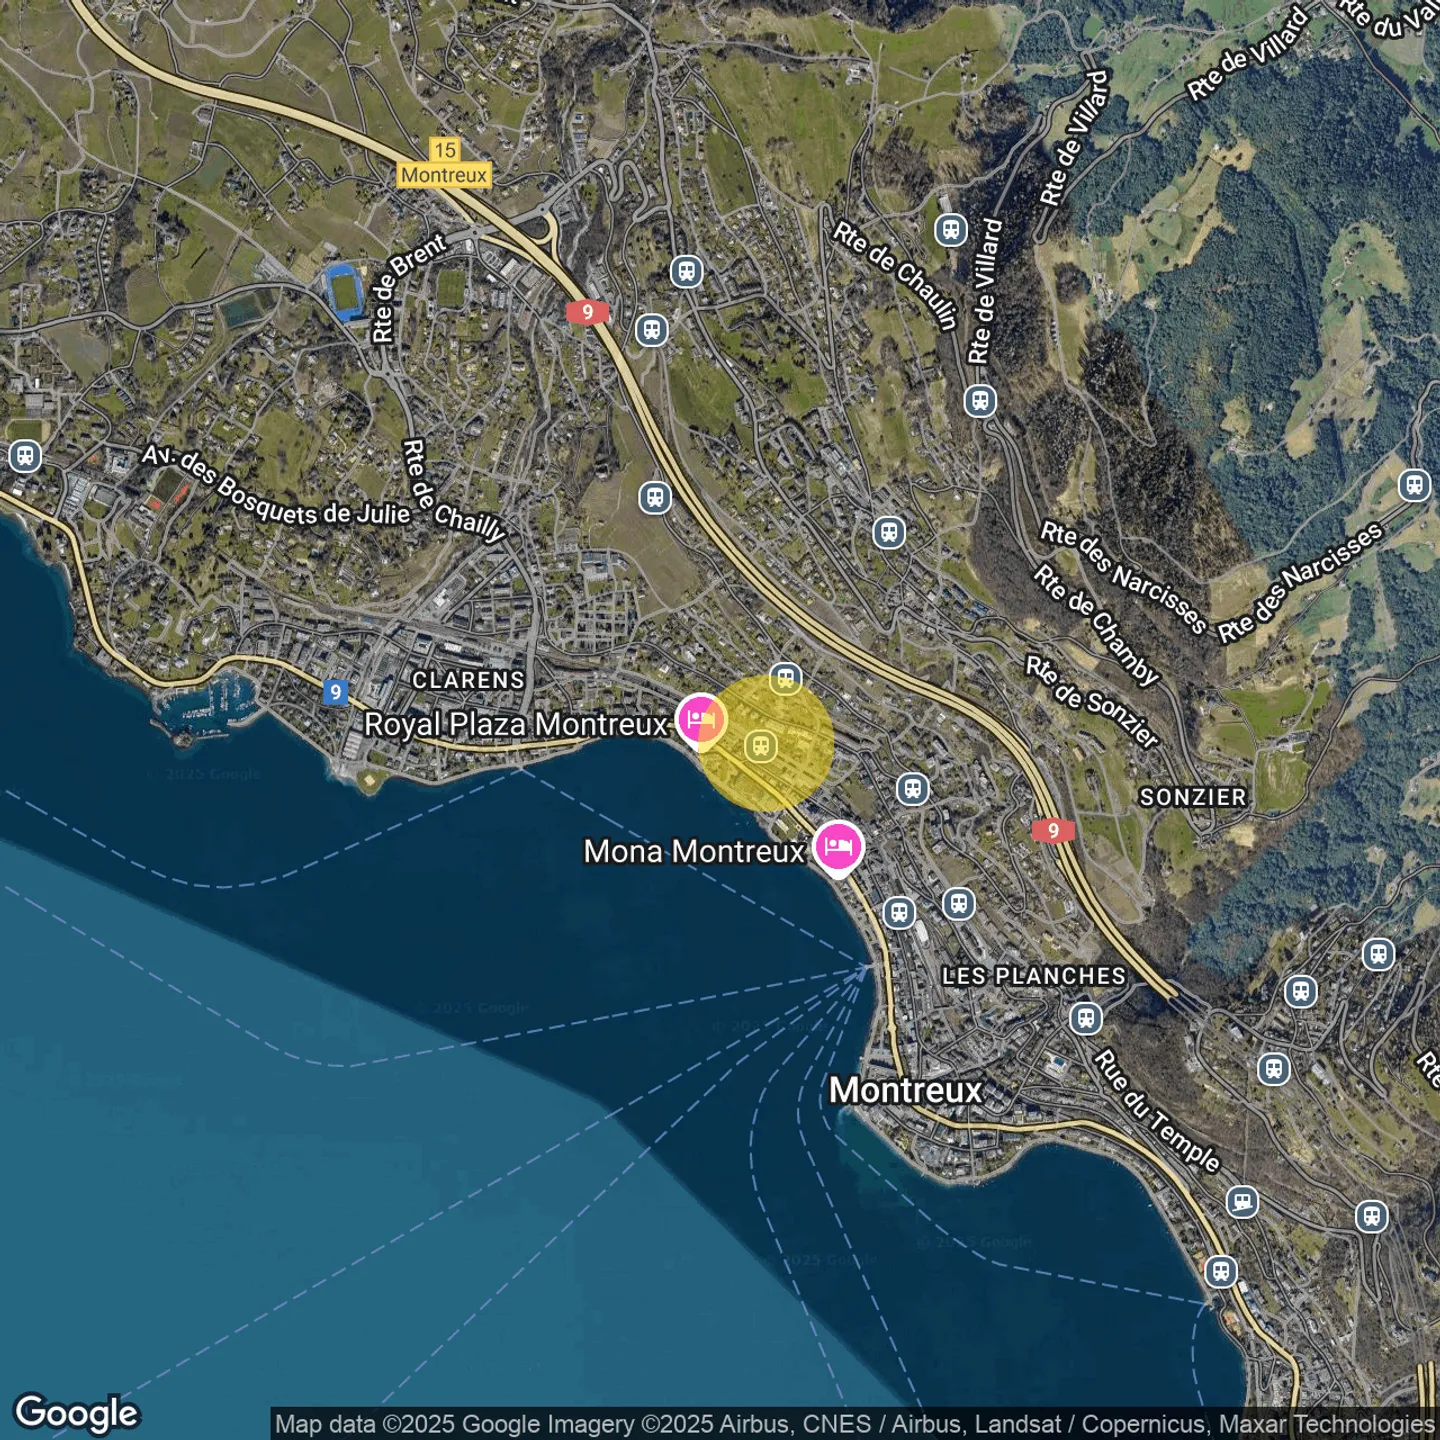Image resolution: width=1440 pixels, height=1440 pixels.
Task: Select transit icon at far left map edge
Action: point(25,457)
